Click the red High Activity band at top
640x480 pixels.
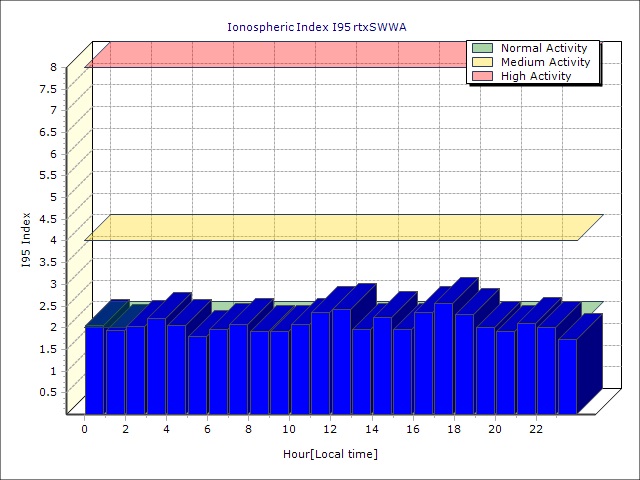tap(280, 55)
